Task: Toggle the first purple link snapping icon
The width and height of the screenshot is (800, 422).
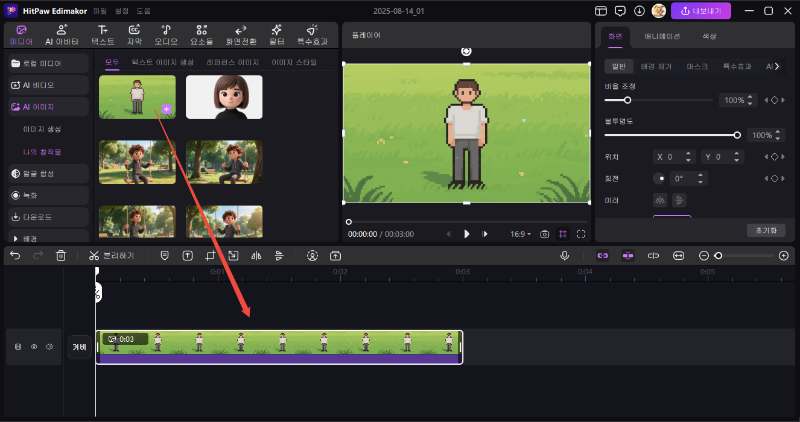Action: point(603,256)
